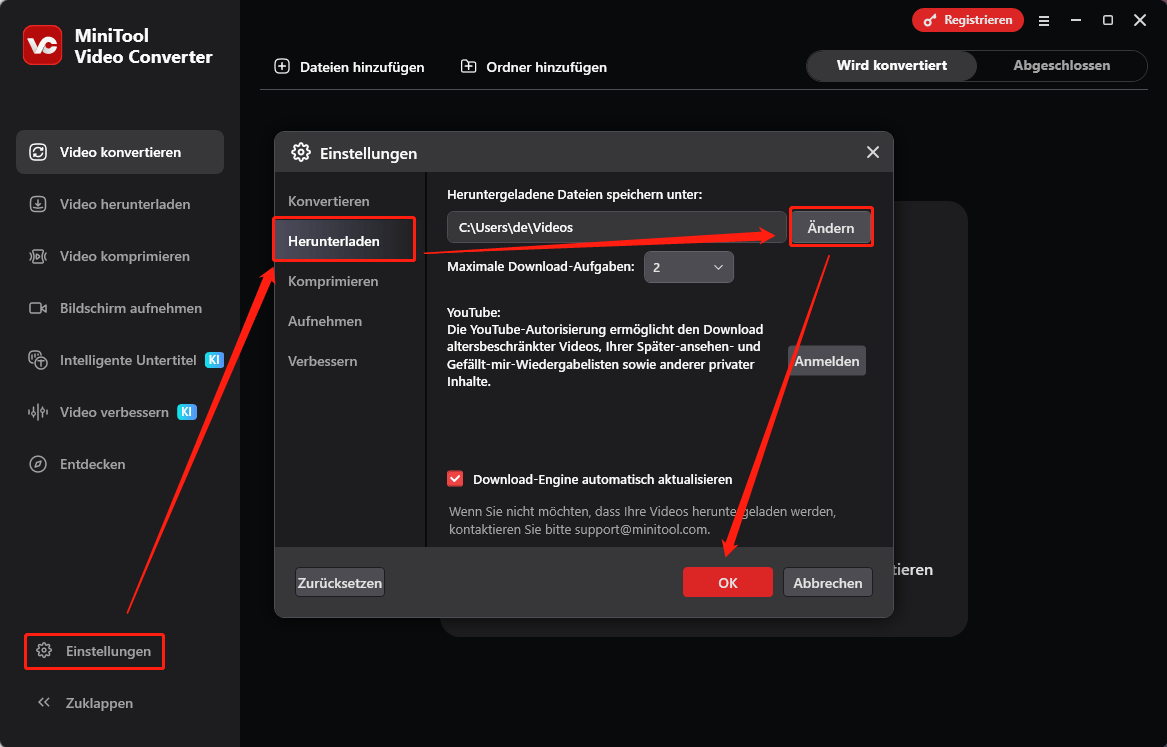Switch to the Abgeschlossen tab
Screen dimensions: 1167x747
click(x=1061, y=65)
